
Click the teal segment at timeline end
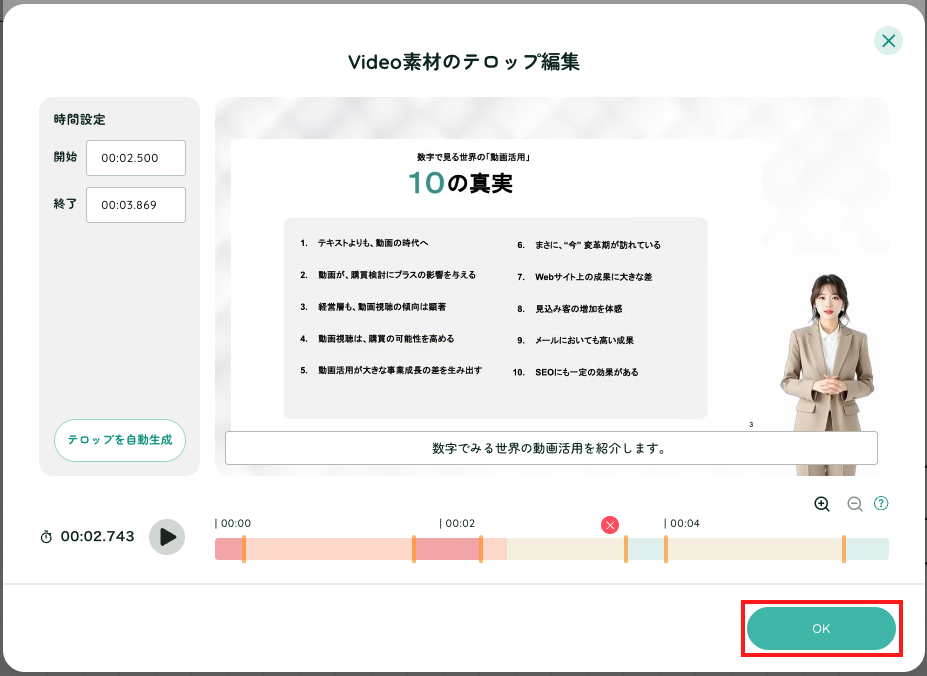pyautogui.click(x=867, y=549)
